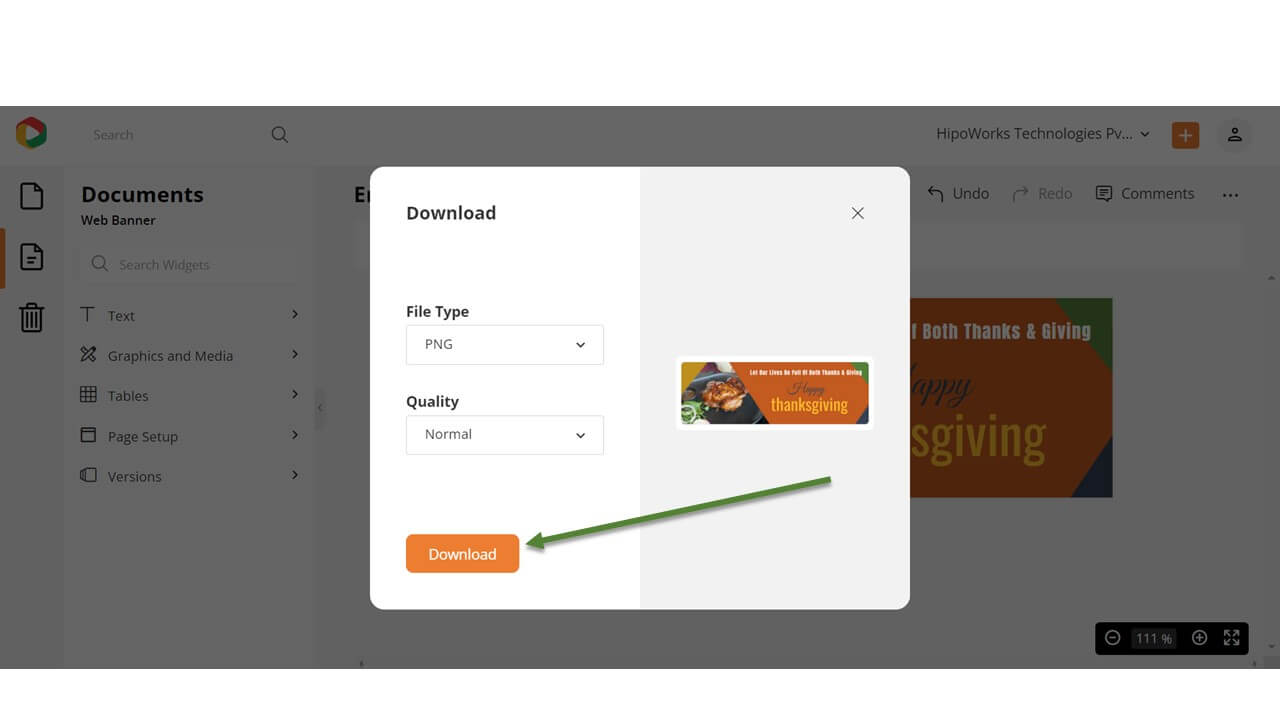The image size is (1280, 720).
Task: Expand the HipoWorks Technologies workspace dropdown
Action: (1043, 133)
